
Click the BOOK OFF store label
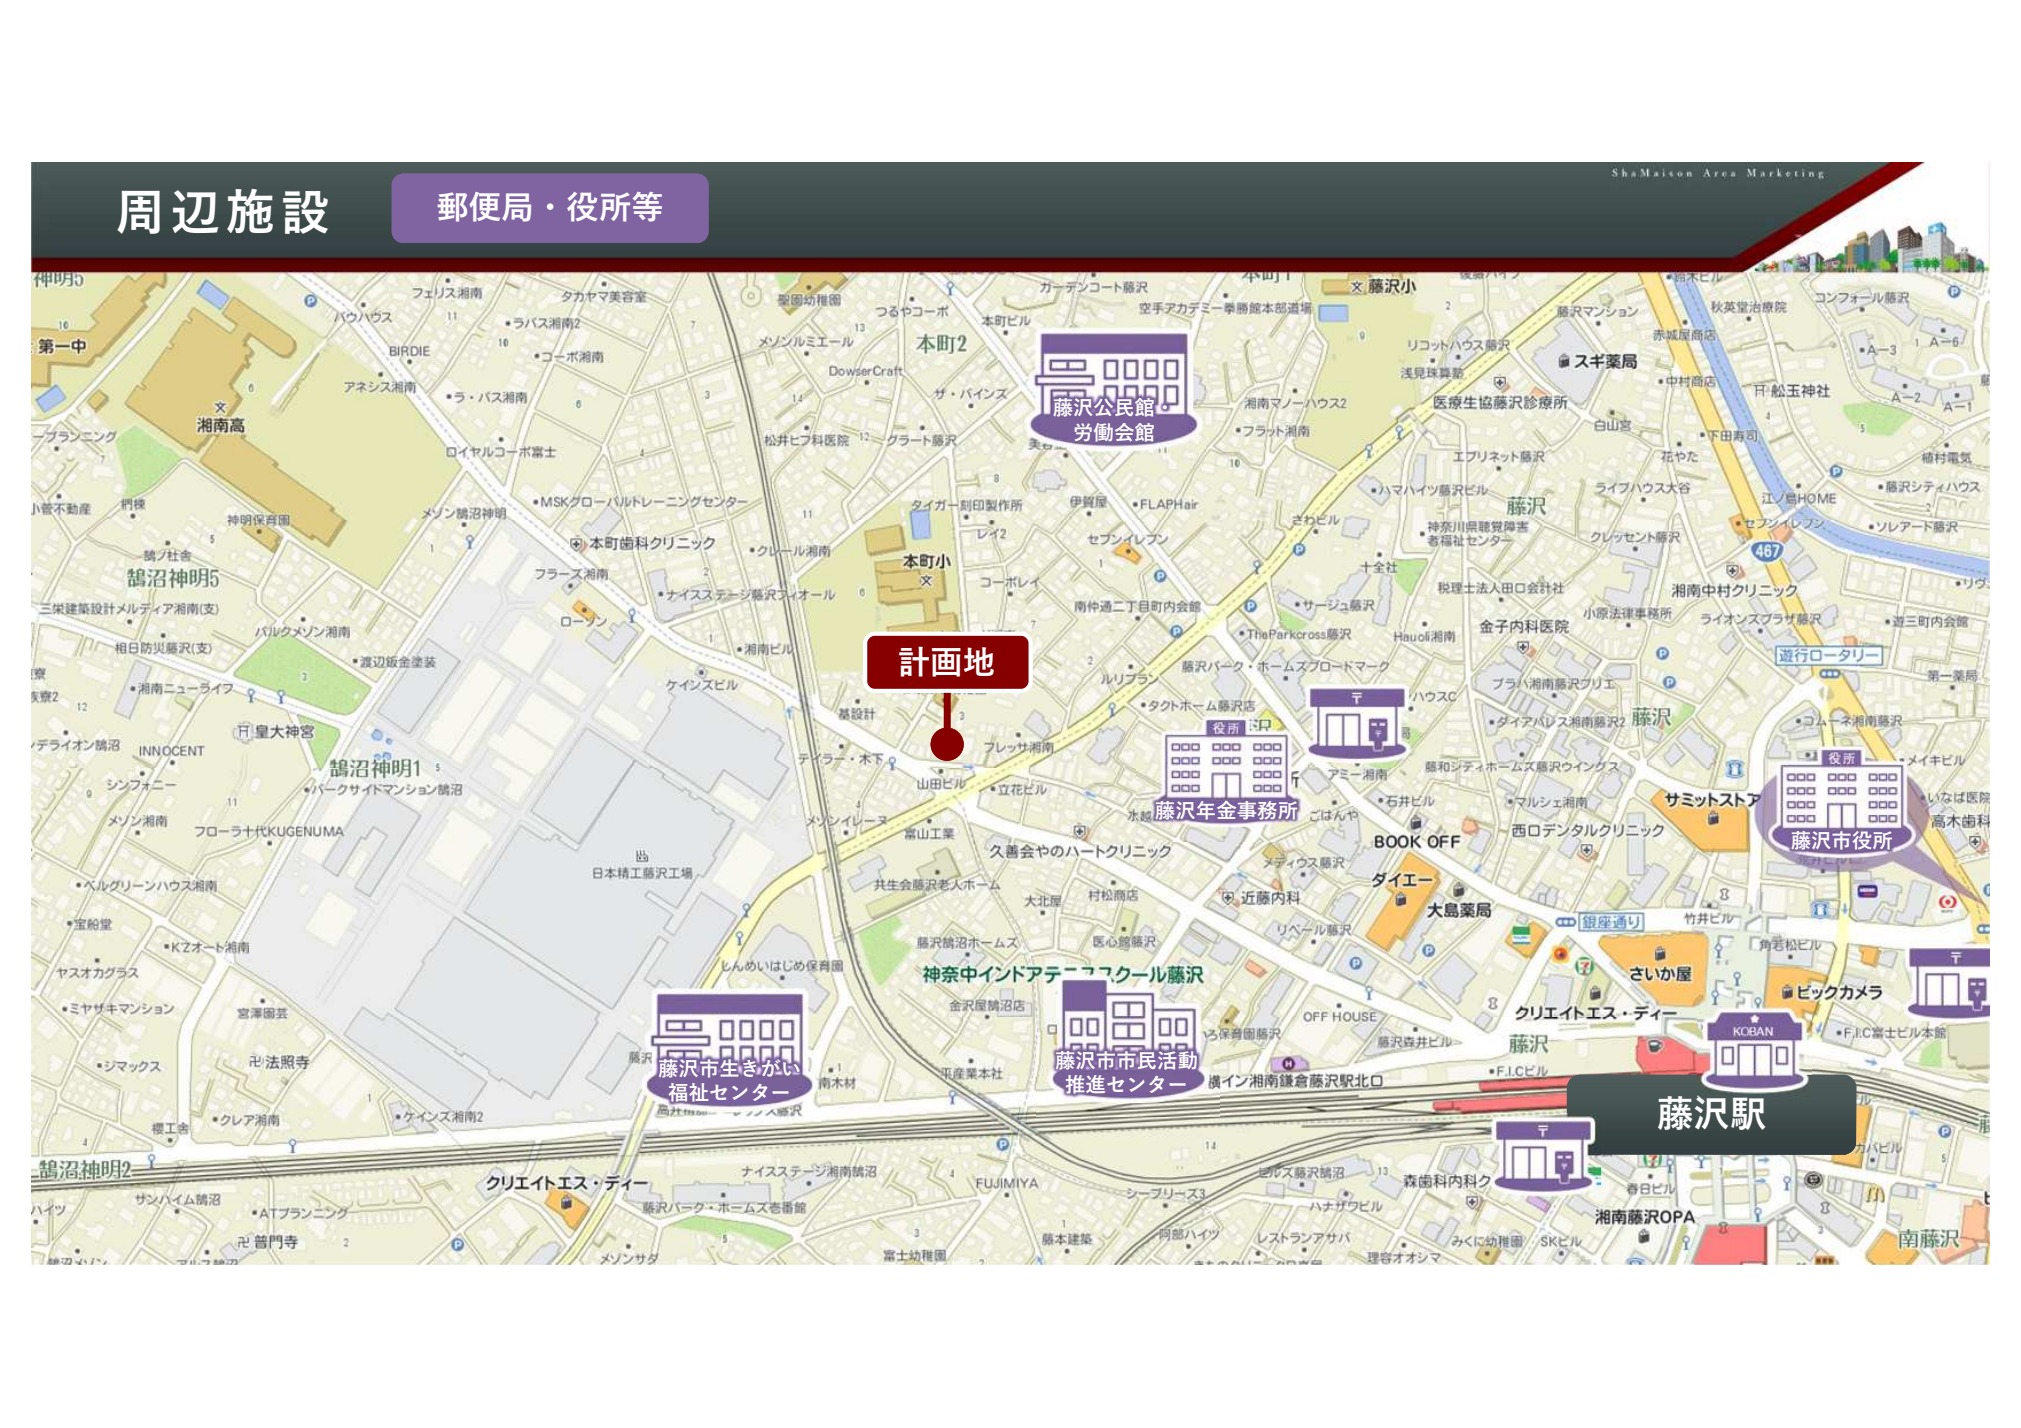point(1417,842)
